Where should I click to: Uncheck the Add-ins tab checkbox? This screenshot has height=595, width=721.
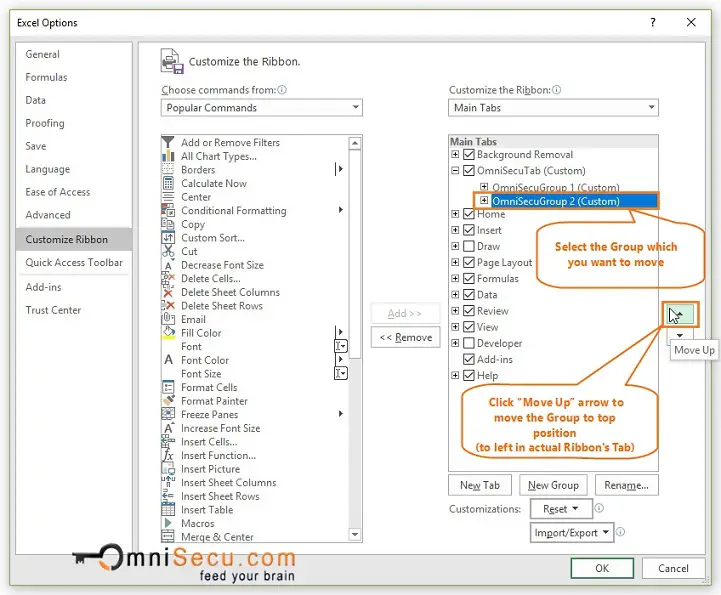point(469,359)
